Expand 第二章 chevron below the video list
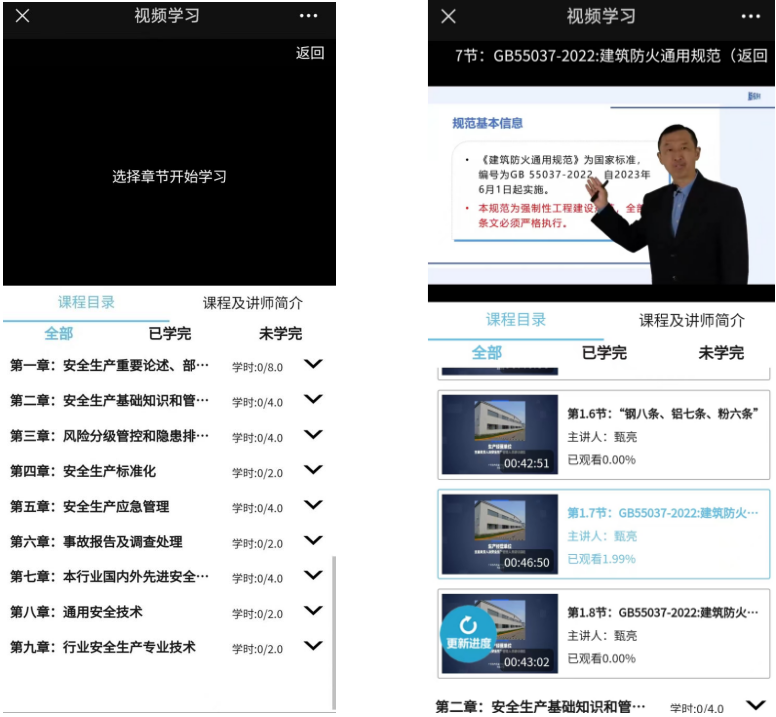 755,706
